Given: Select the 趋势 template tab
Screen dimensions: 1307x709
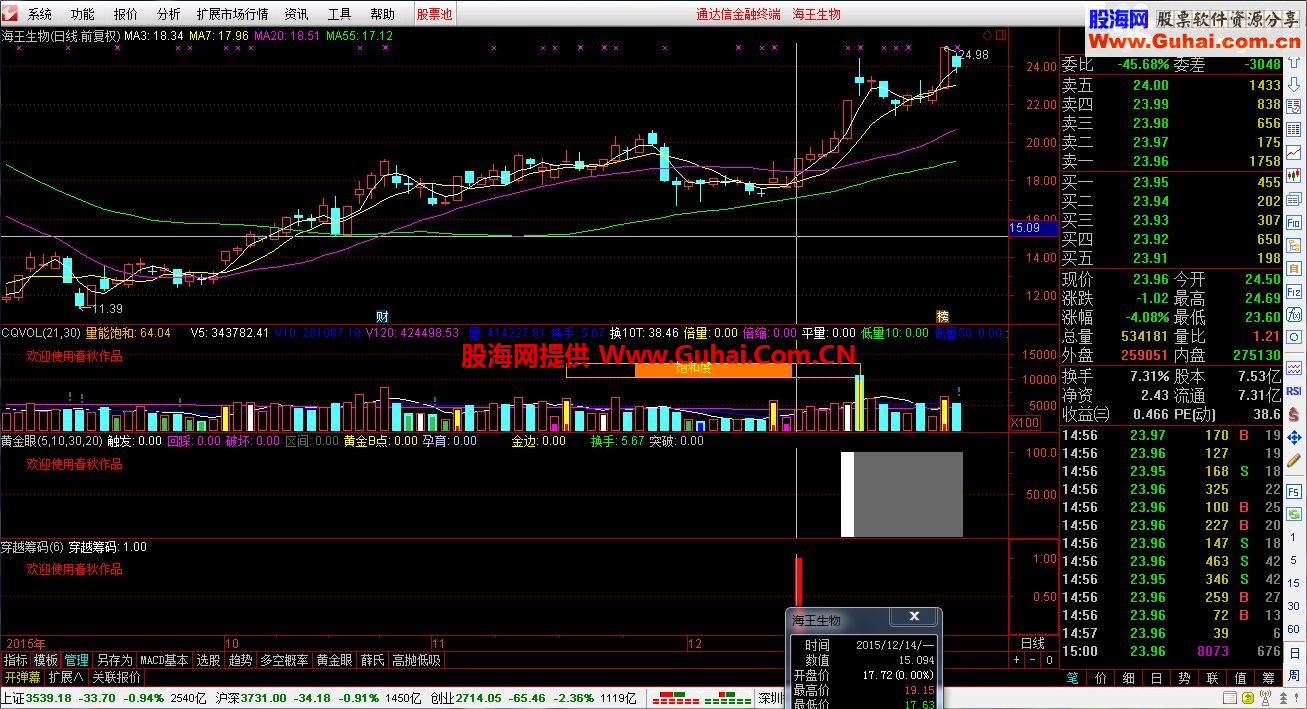Looking at the screenshot, I should (x=240, y=660).
